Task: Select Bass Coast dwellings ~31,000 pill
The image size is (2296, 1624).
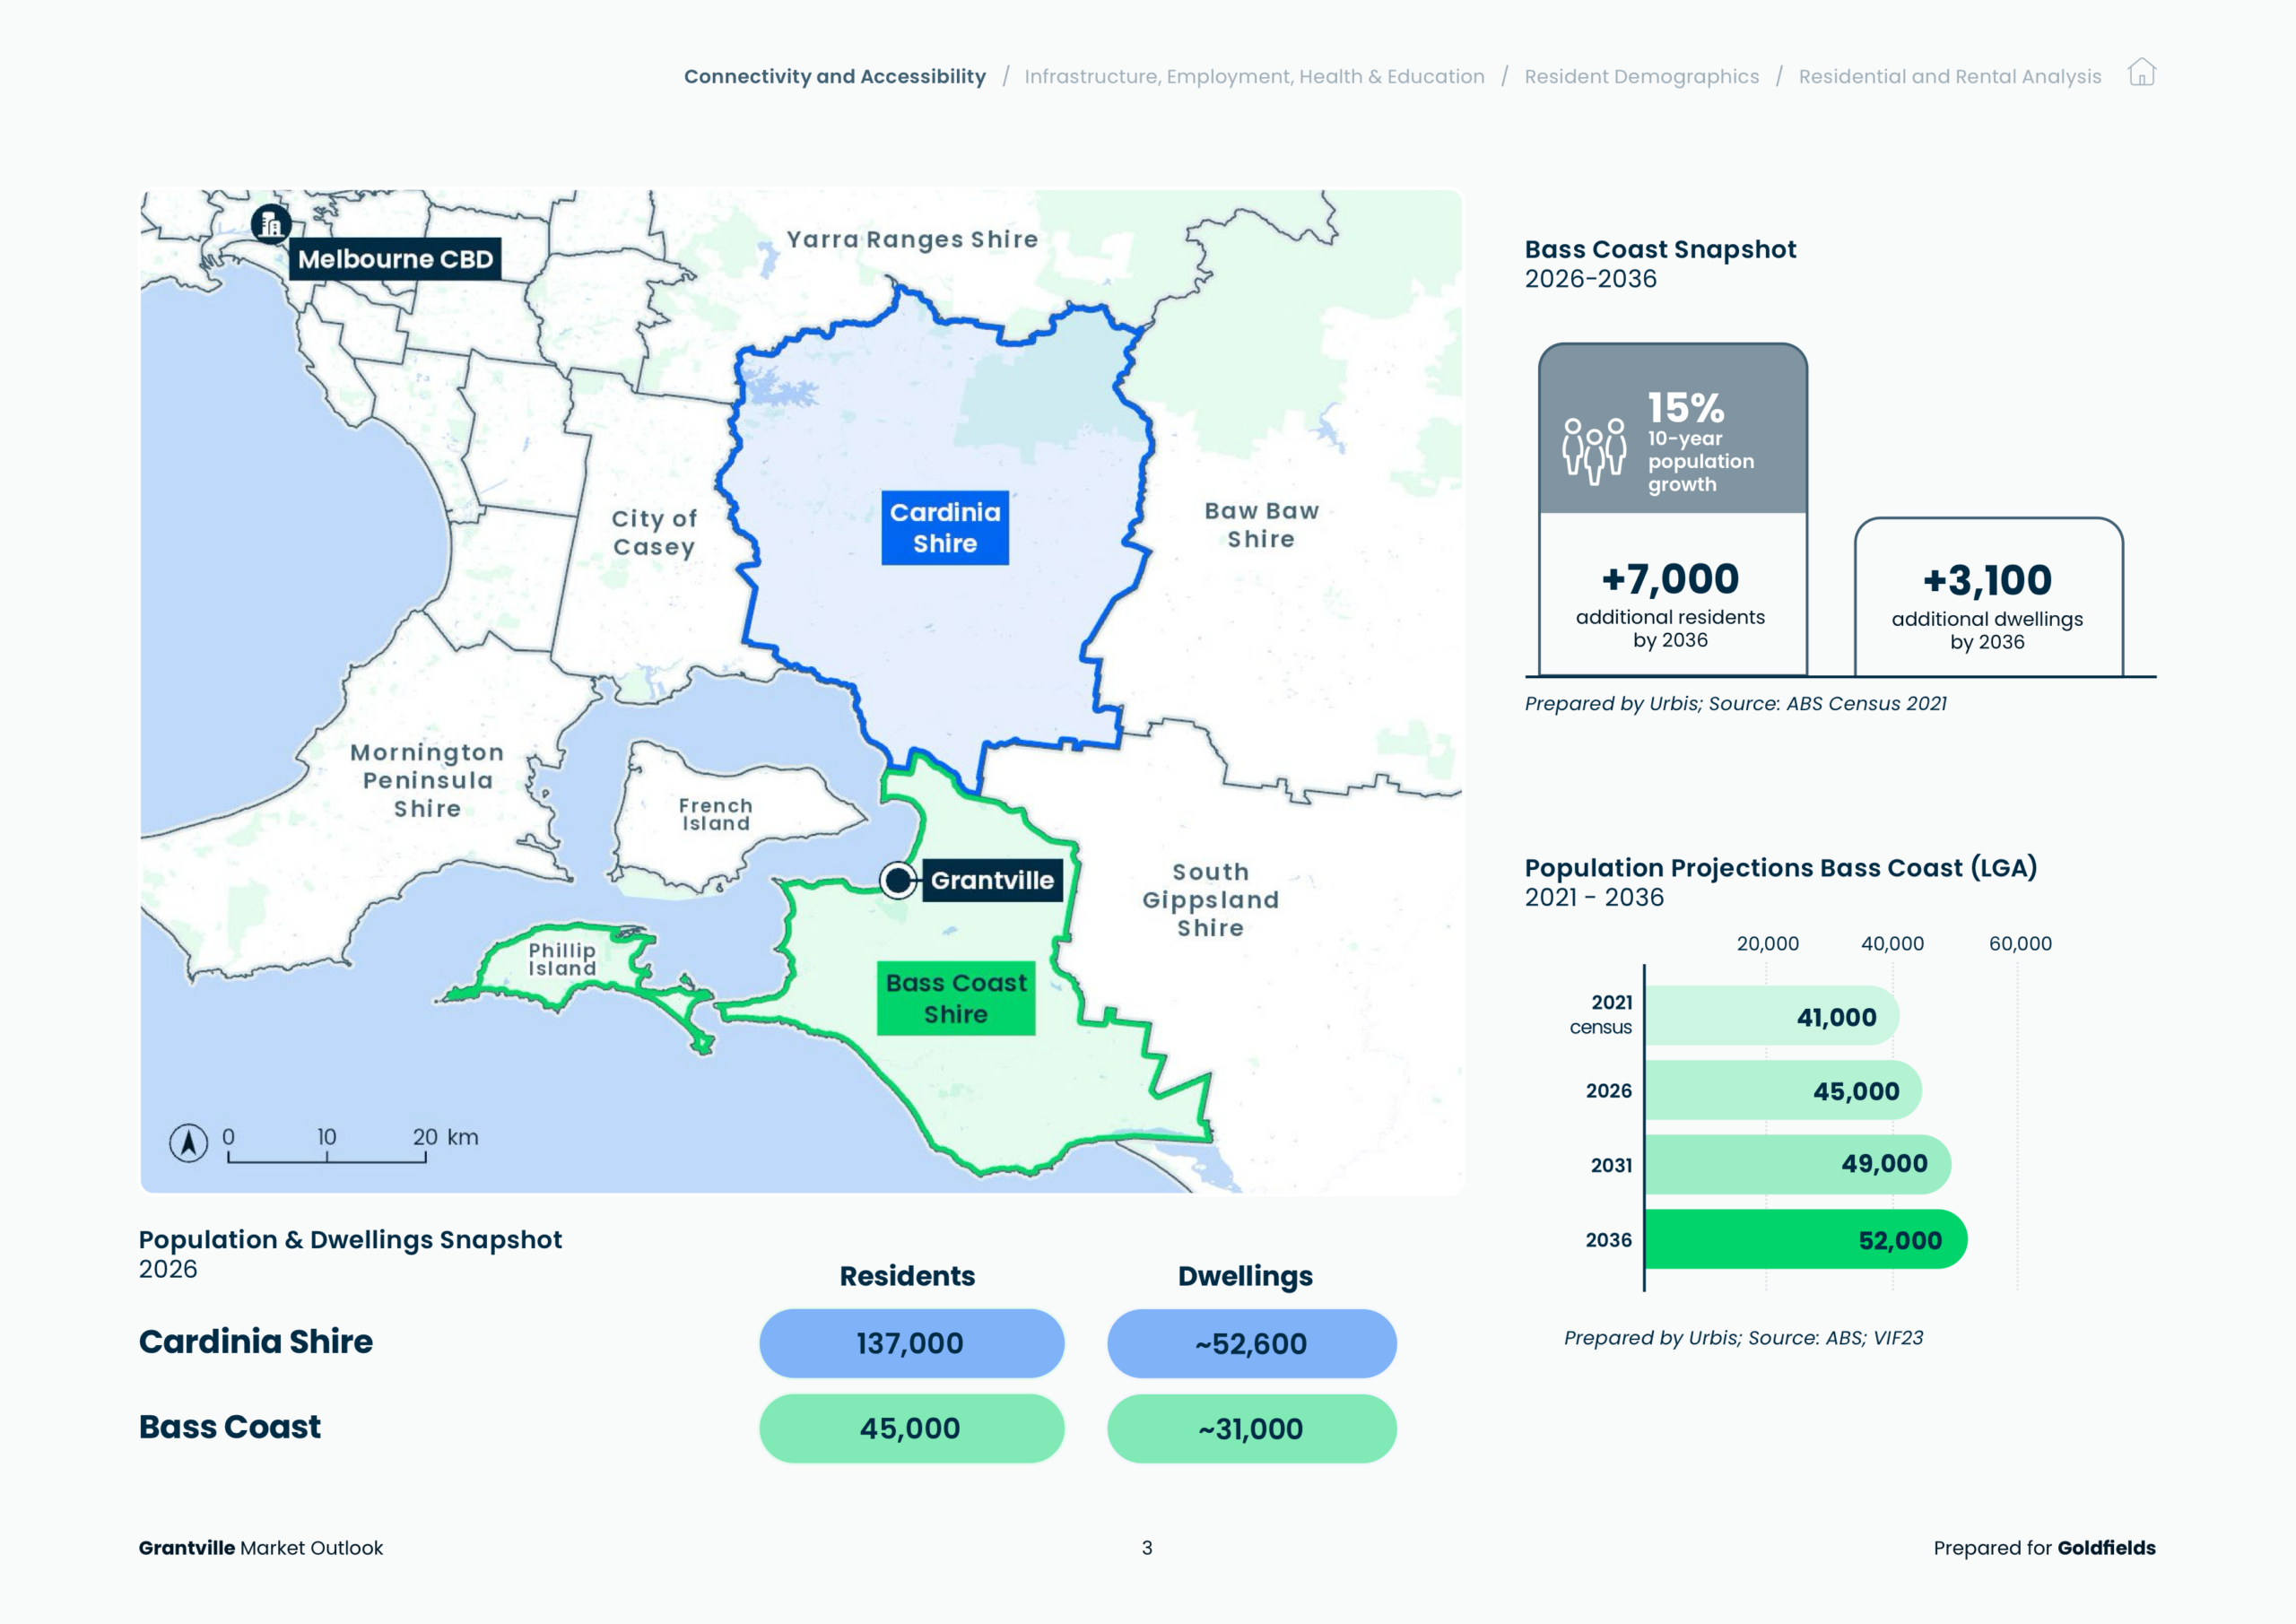Action: pos(1251,1428)
